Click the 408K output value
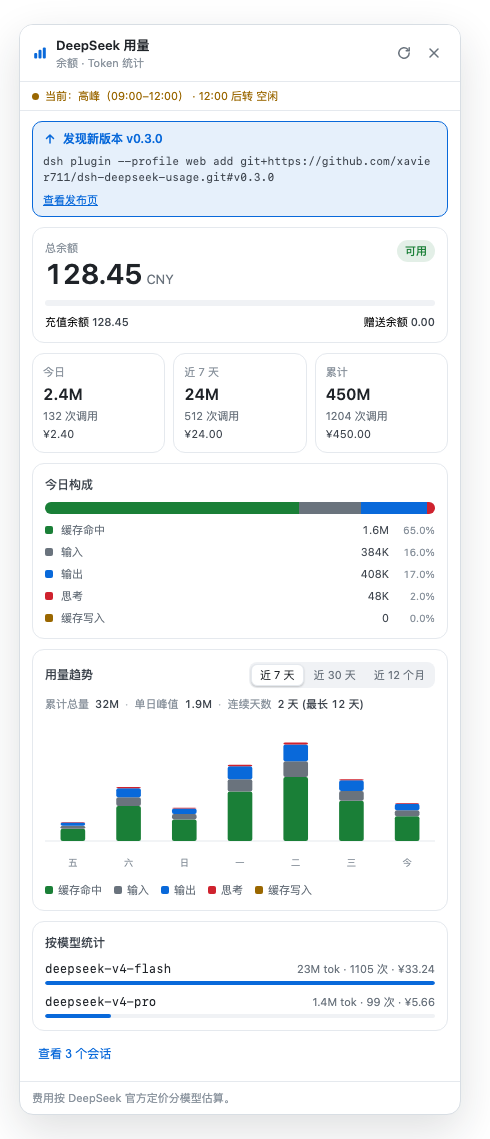The height and width of the screenshot is (1139, 490). click(375, 574)
